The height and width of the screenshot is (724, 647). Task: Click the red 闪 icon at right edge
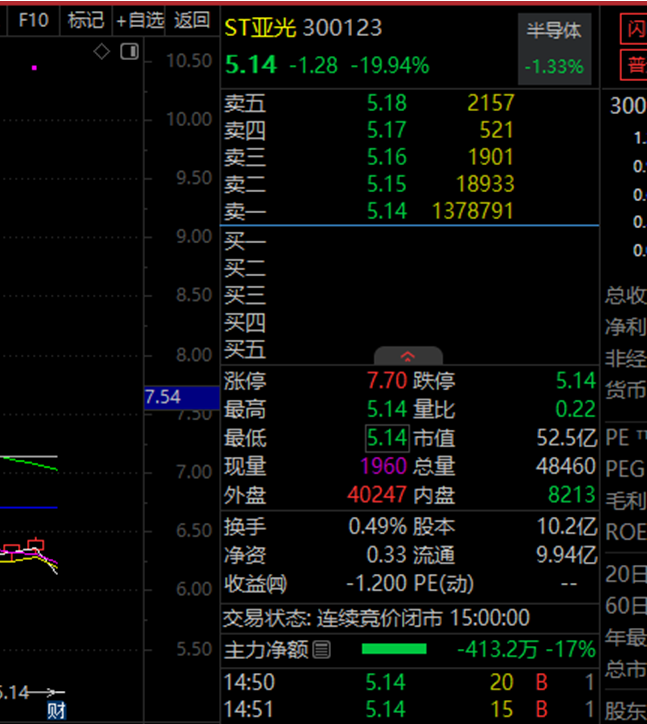(x=635, y=29)
